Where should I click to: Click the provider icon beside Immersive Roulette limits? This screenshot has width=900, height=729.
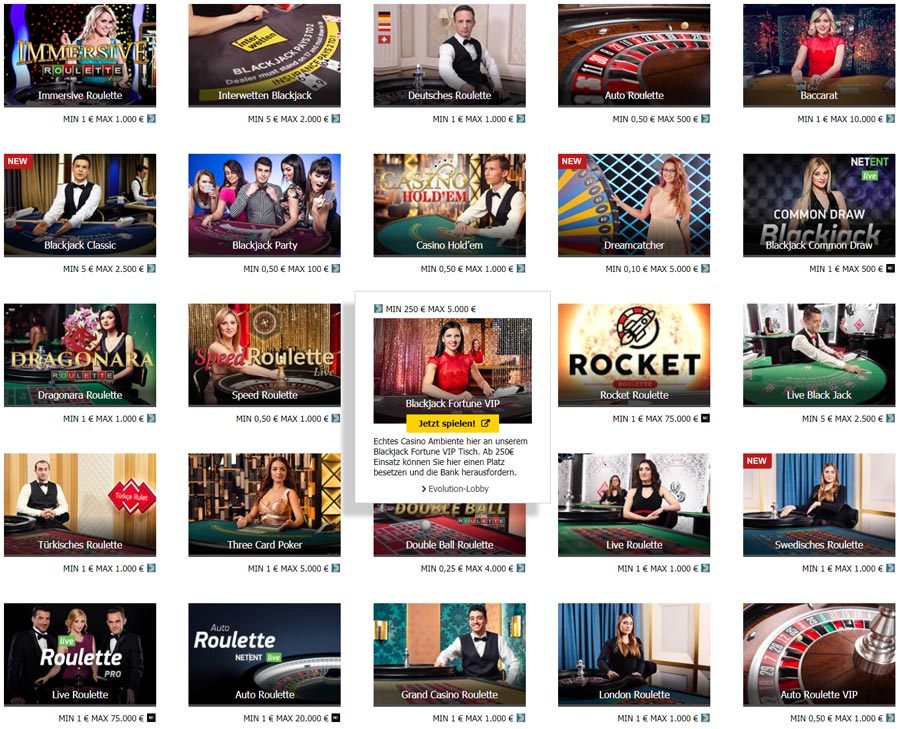151,119
